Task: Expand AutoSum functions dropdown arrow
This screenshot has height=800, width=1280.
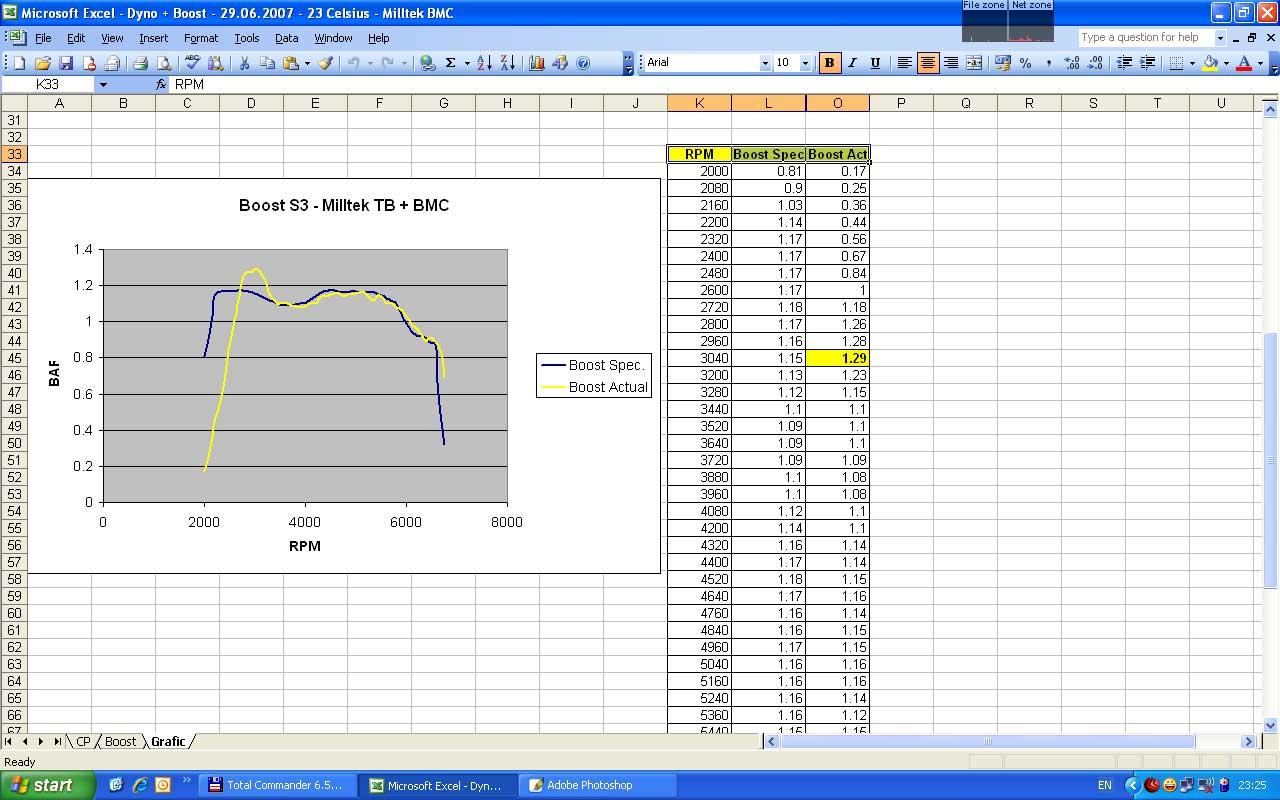Action: 466,63
